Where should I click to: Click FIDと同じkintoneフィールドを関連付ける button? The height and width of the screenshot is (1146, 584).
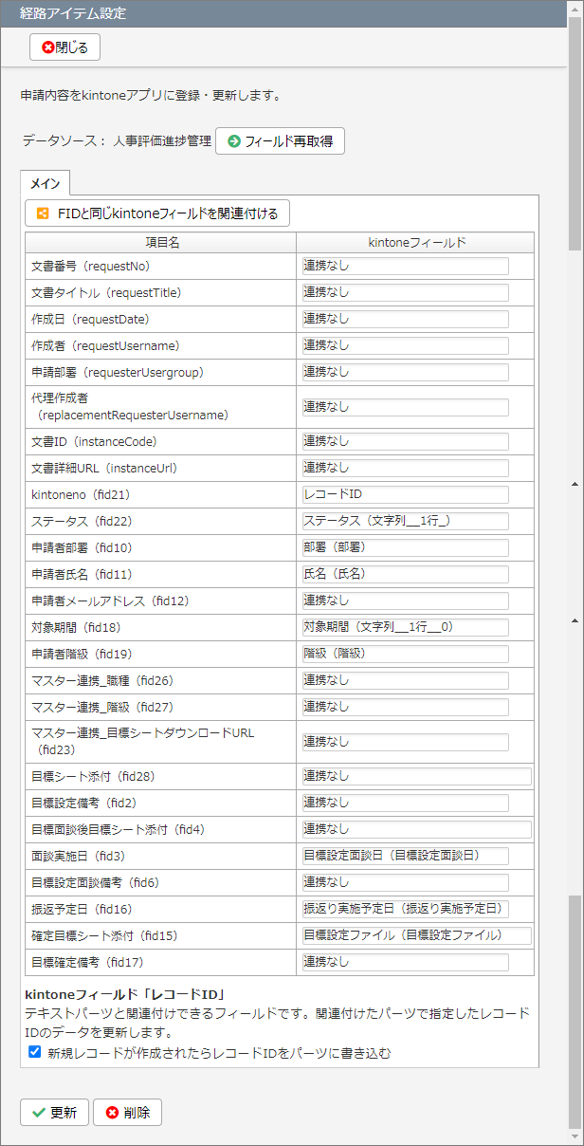point(158,213)
